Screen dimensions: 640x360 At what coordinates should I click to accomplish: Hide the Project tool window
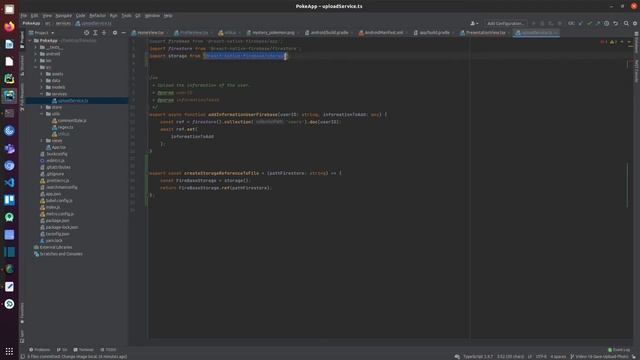pos(123,33)
